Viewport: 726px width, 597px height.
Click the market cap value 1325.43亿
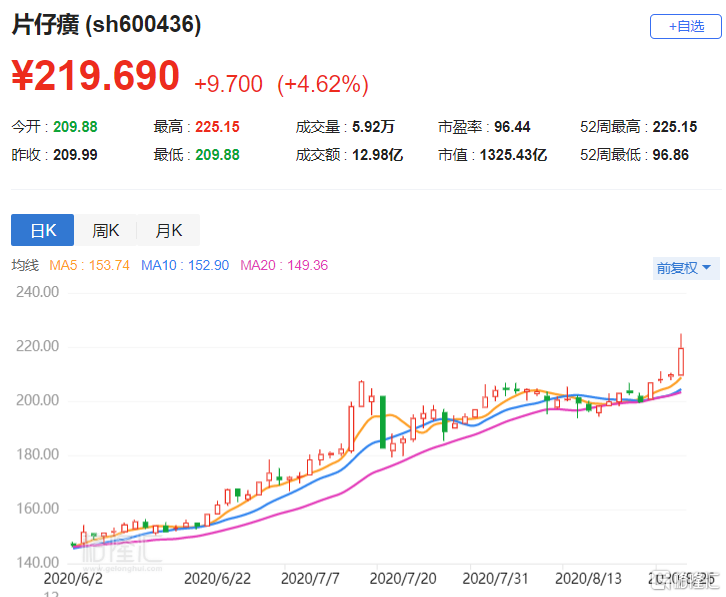pos(513,155)
